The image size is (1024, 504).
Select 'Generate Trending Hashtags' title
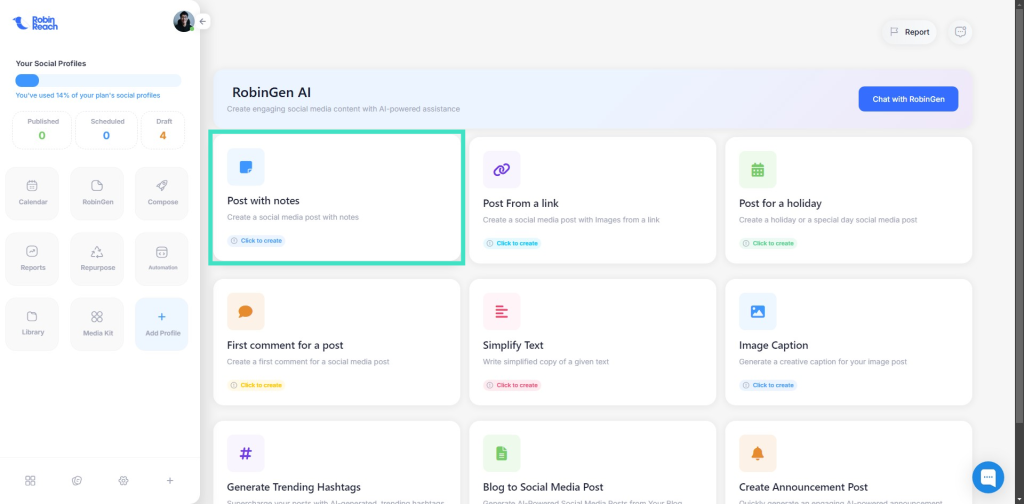point(294,487)
